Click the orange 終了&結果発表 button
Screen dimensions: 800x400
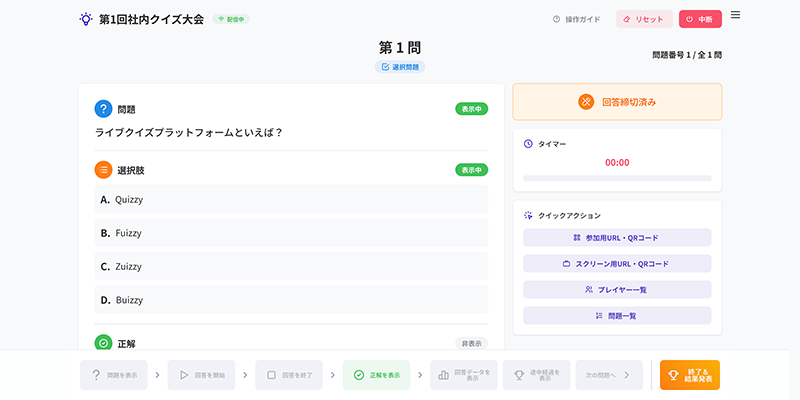tap(690, 375)
